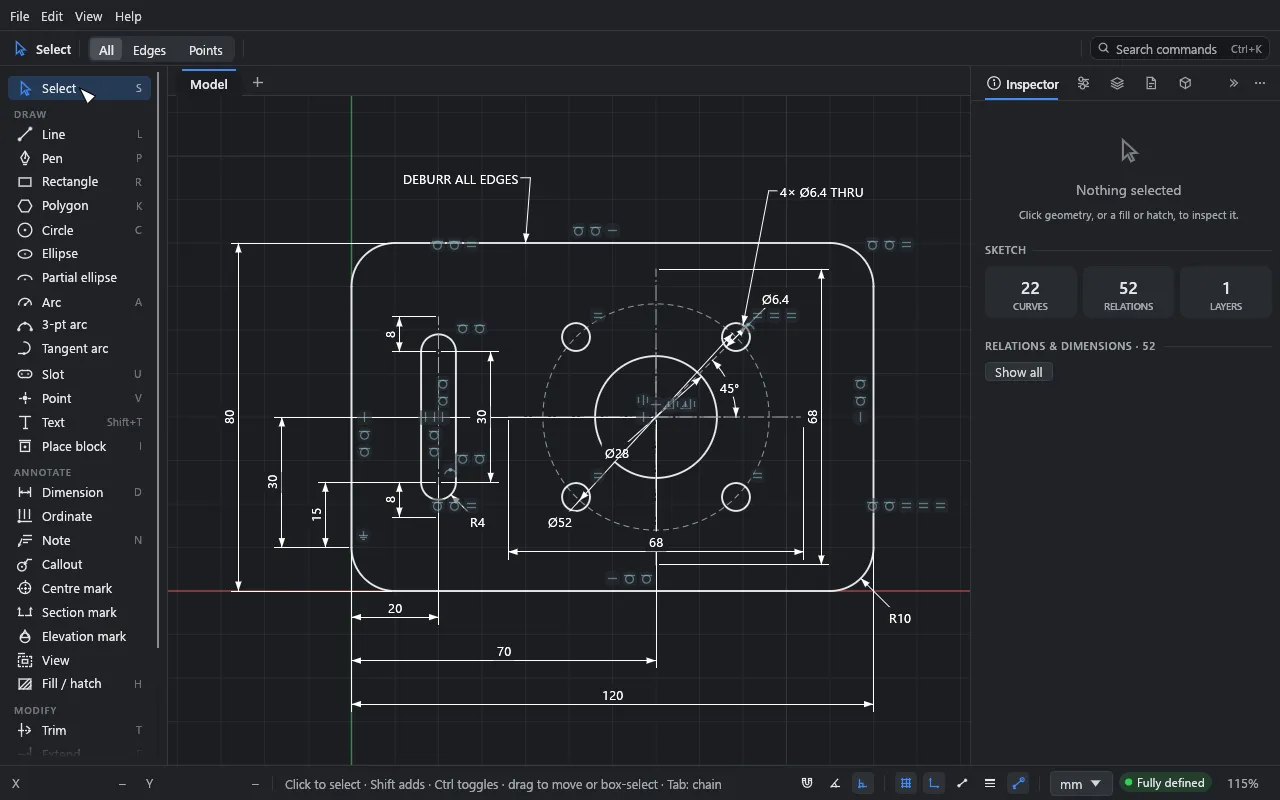Select the Fill / hatch tool
The image size is (1280, 800).
(x=80, y=684)
